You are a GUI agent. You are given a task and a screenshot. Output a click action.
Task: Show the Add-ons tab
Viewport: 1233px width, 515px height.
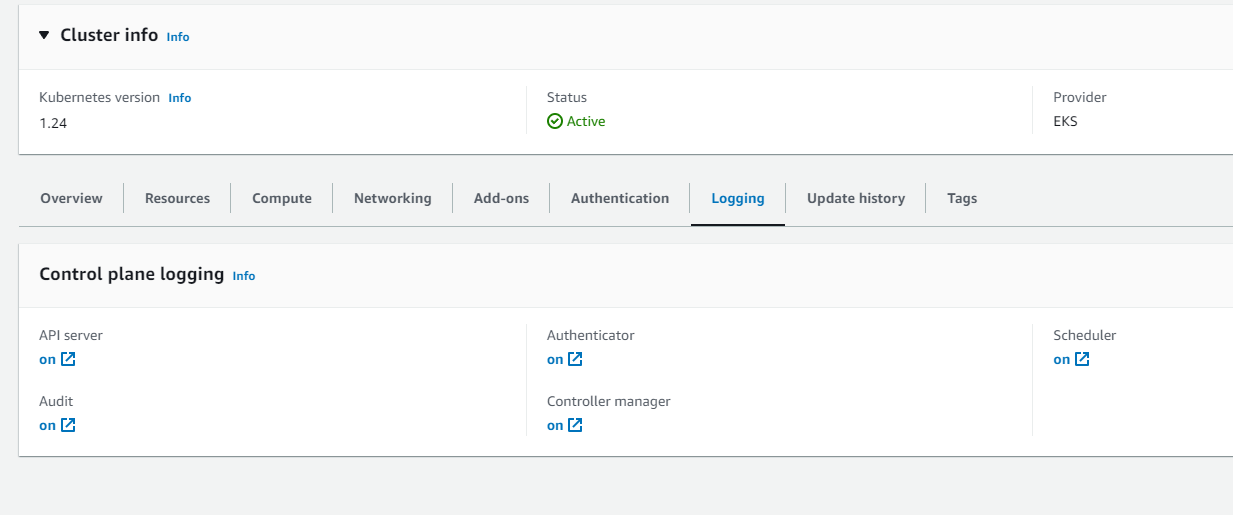tap(501, 198)
